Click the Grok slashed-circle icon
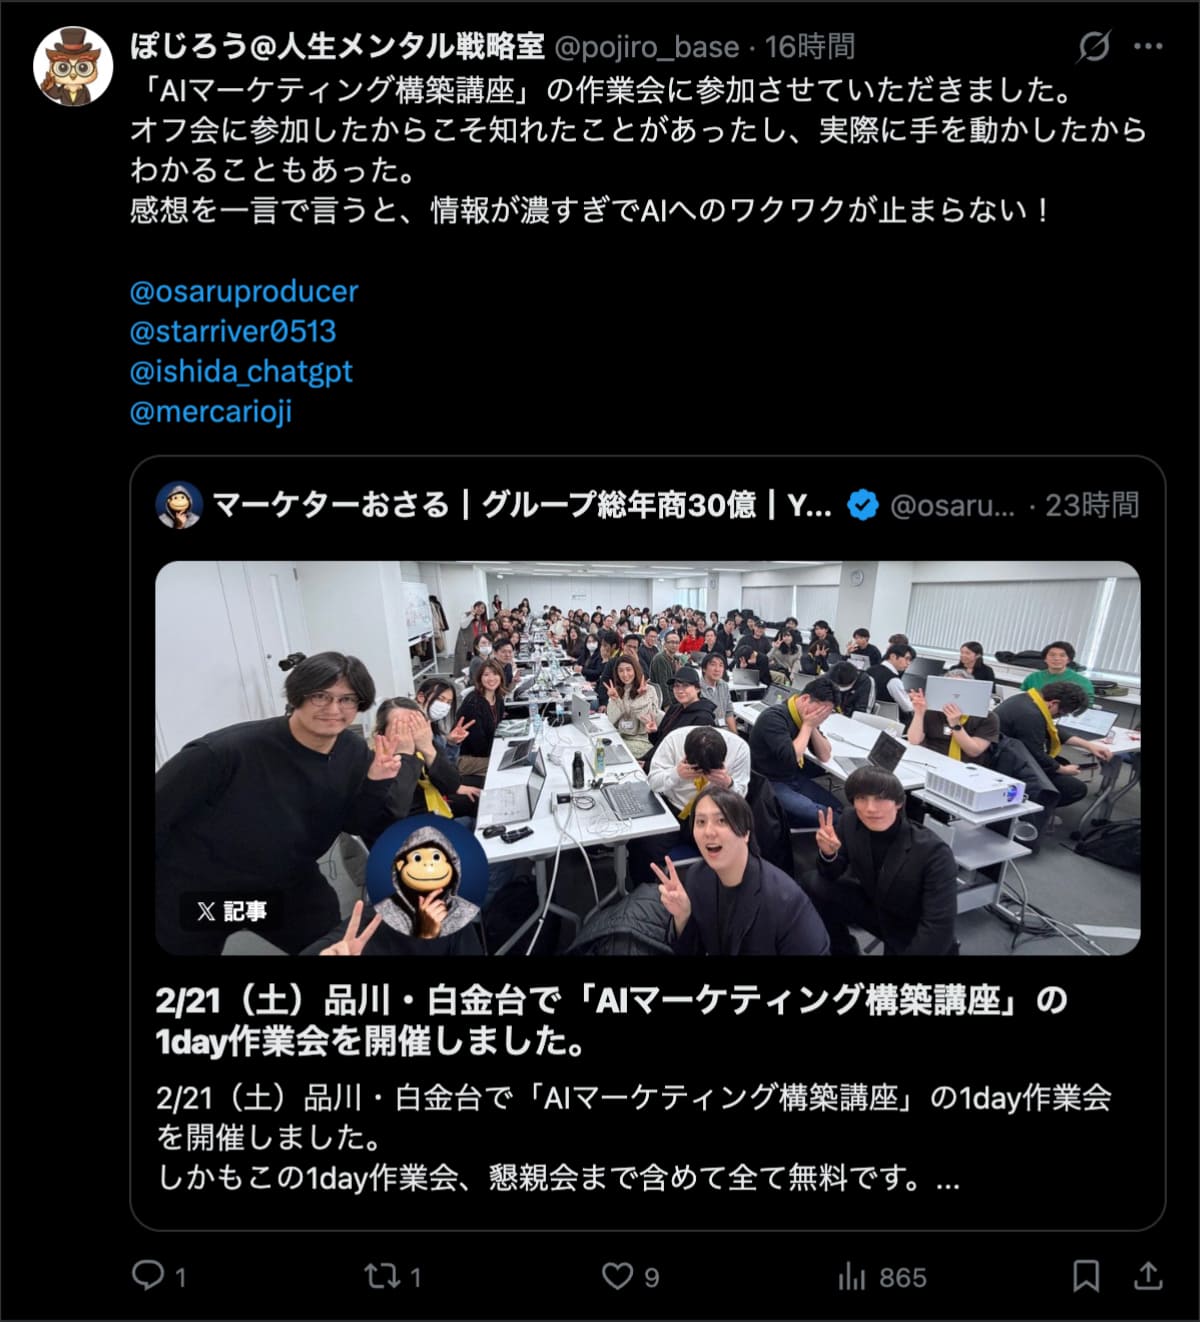The width and height of the screenshot is (1200, 1322). pos(1094,46)
